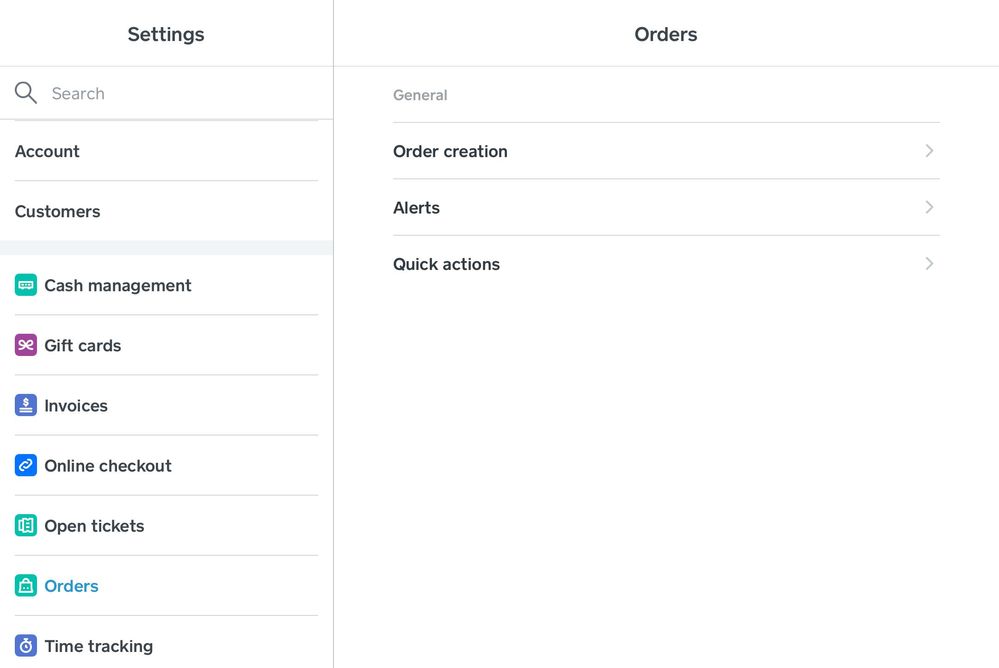Image resolution: width=999 pixels, height=668 pixels.
Task: Click the Orders shopping bag icon
Action: coord(26,586)
